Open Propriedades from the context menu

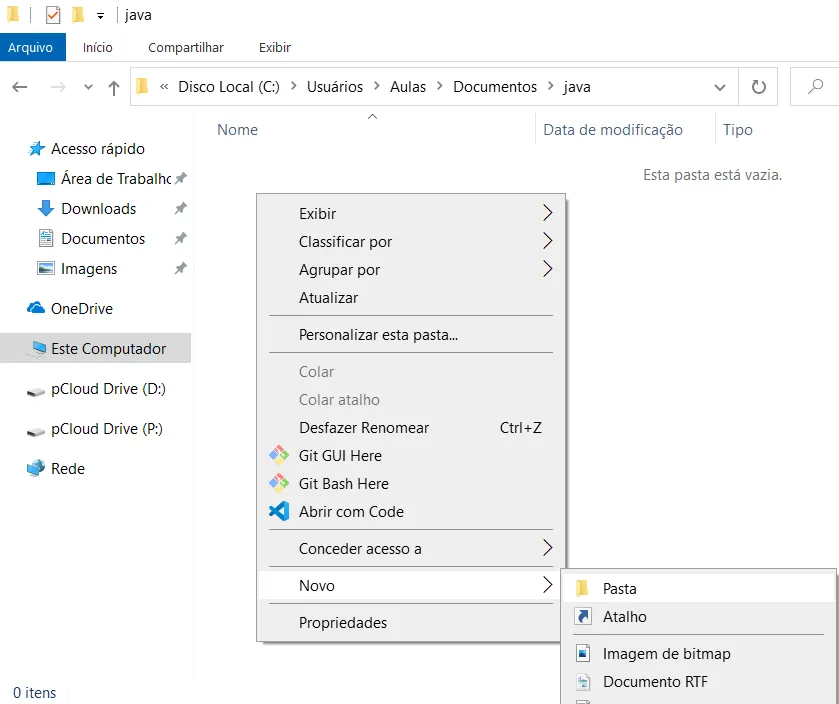click(x=411, y=623)
